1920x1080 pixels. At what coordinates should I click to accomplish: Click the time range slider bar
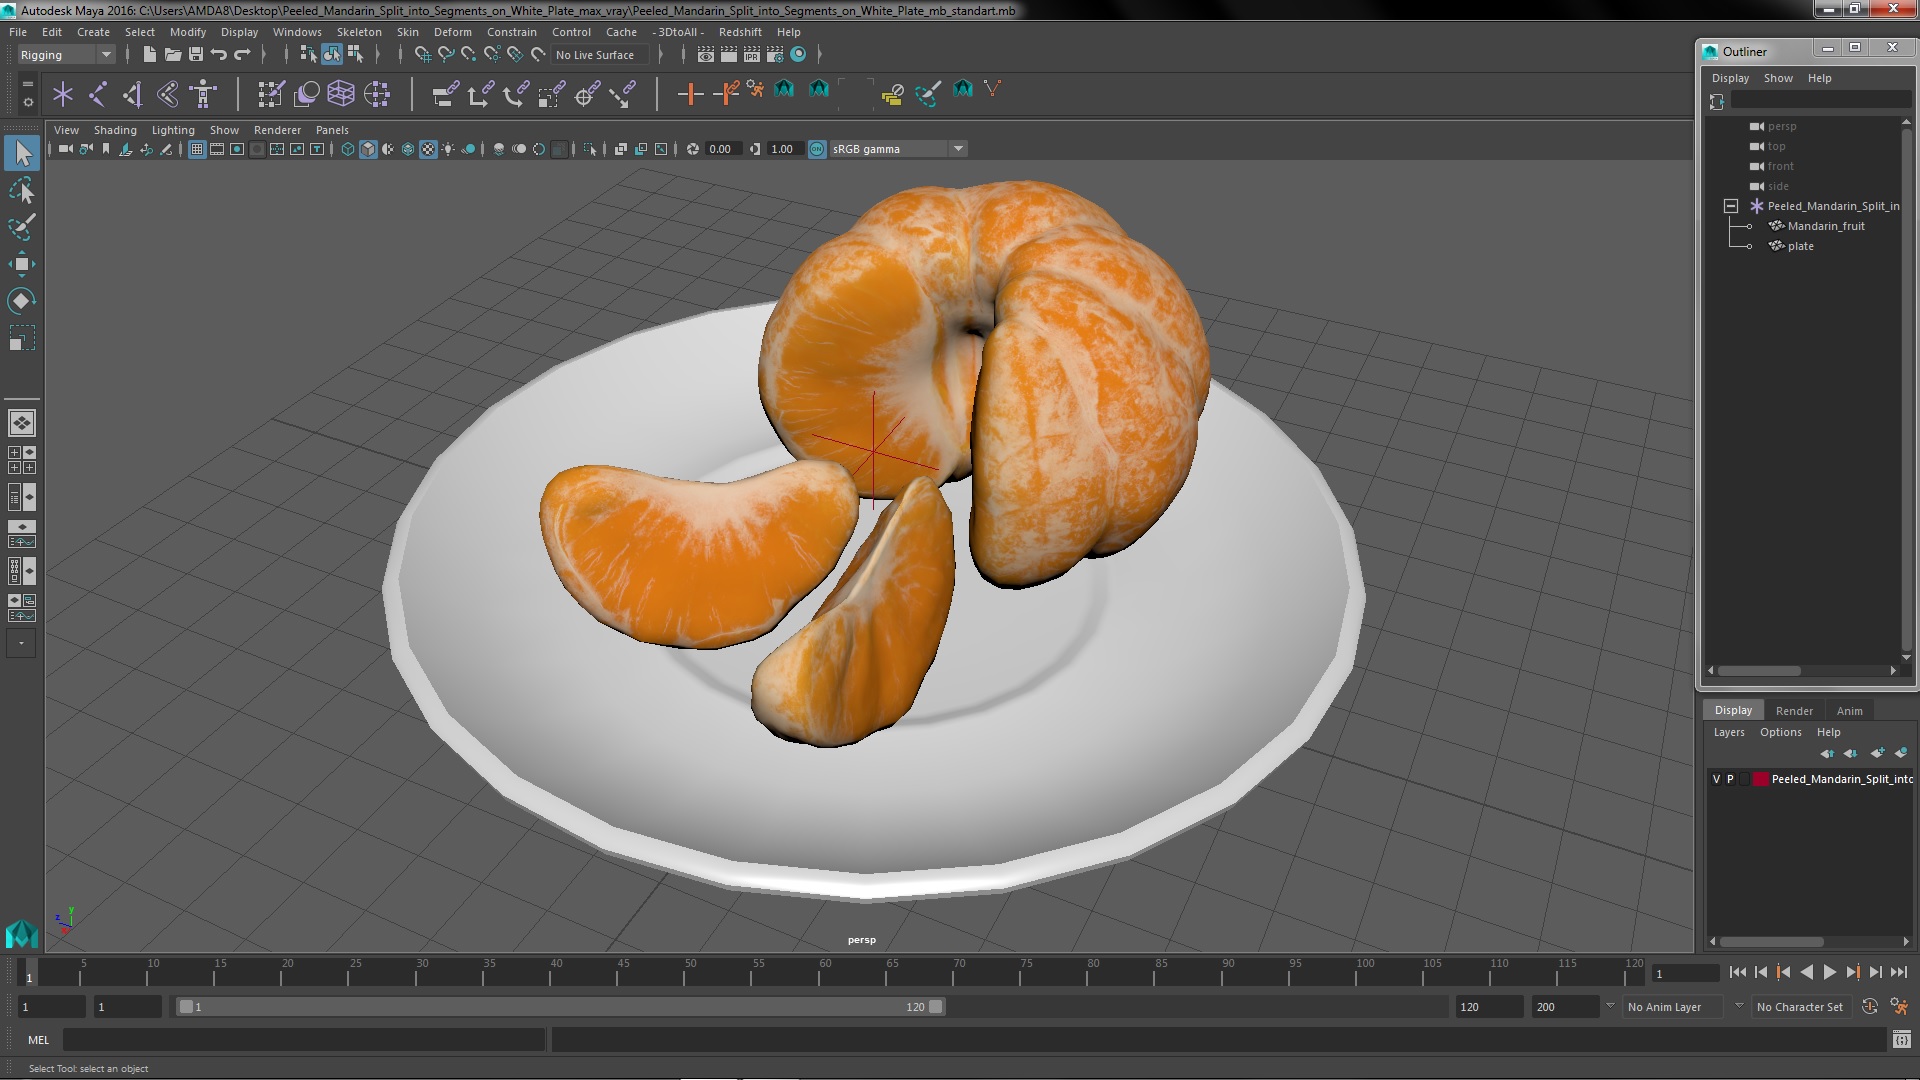coord(560,1007)
